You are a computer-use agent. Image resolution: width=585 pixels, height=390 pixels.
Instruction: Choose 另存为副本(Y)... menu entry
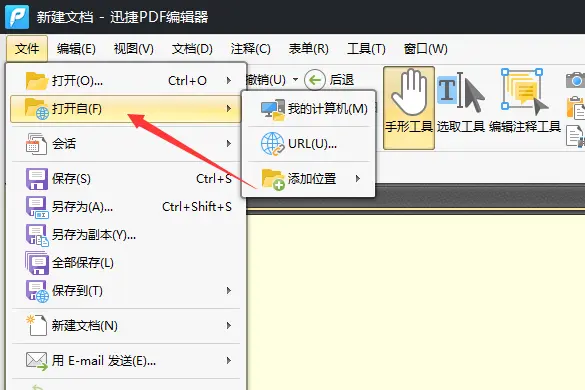coord(126,235)
